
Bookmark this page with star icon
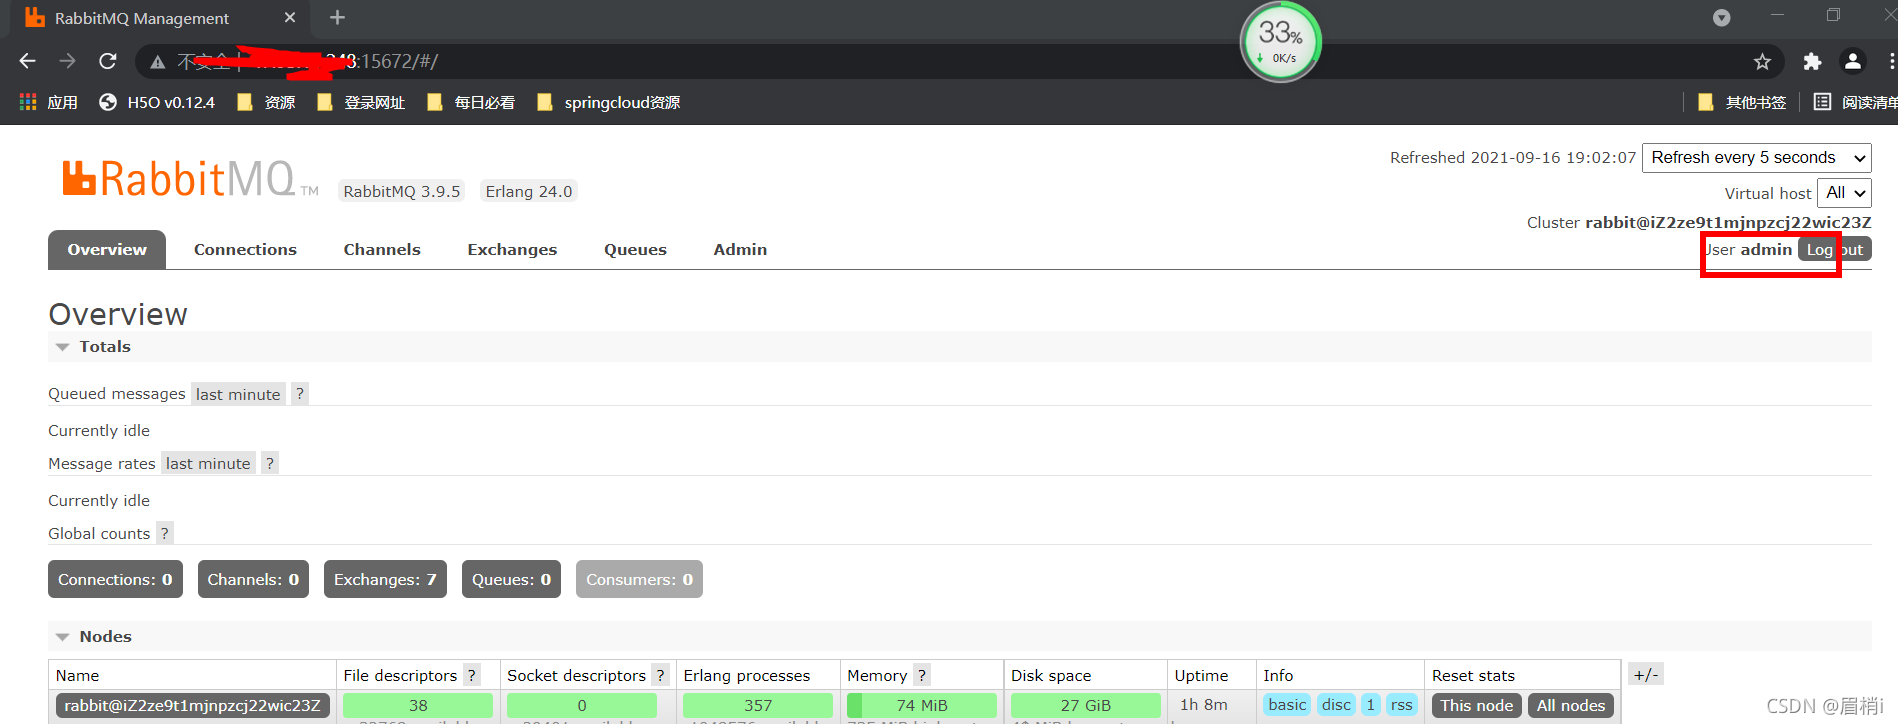pyautogui.click(x=1762, y=62)
